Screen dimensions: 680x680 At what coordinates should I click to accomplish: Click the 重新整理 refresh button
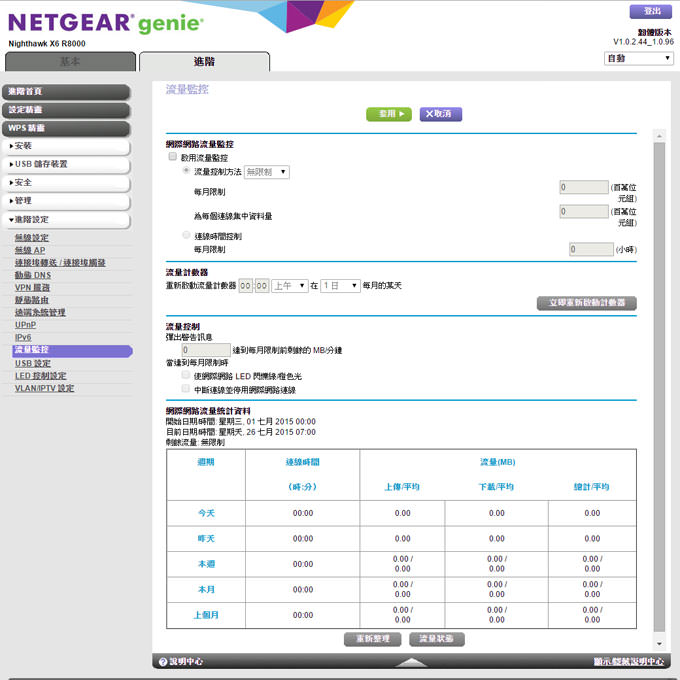coord(373,639)
